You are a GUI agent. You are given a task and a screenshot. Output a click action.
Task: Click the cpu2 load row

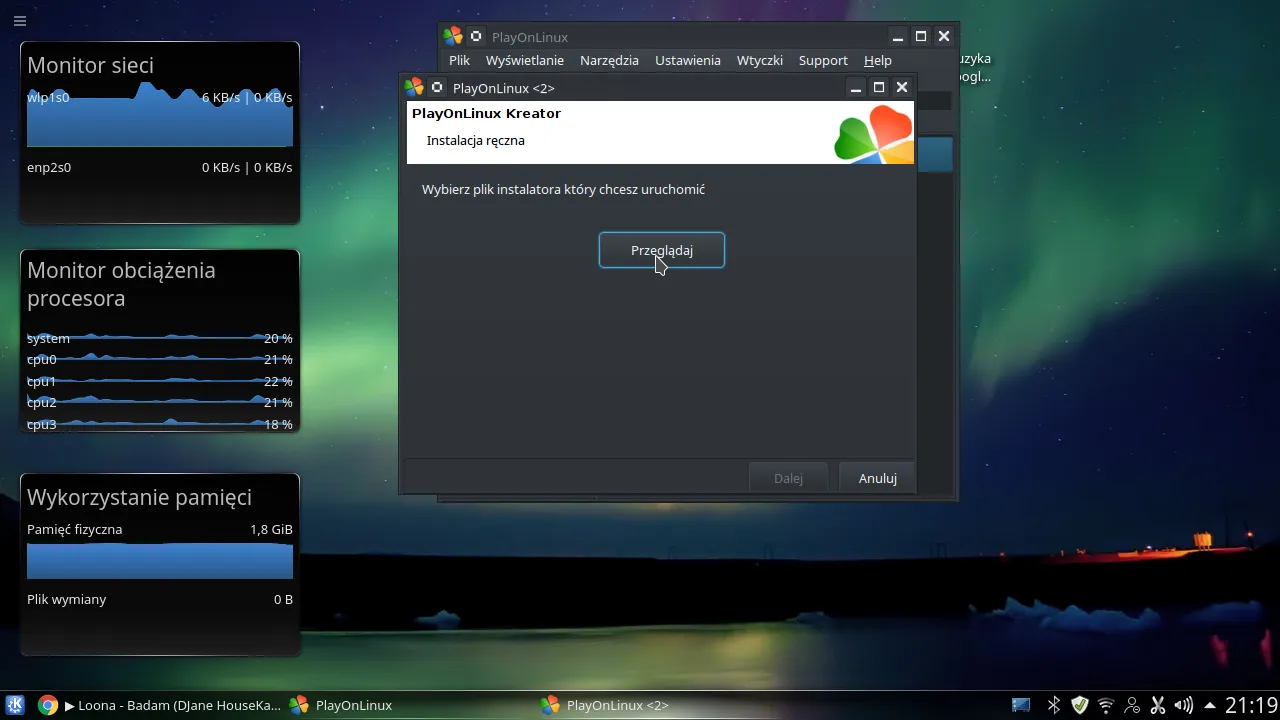(x=160, y=402)
